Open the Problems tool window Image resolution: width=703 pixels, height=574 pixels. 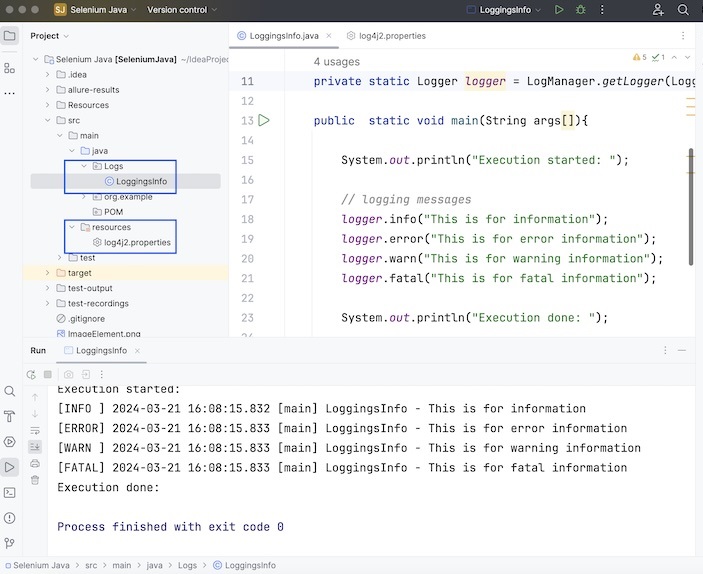10,517
